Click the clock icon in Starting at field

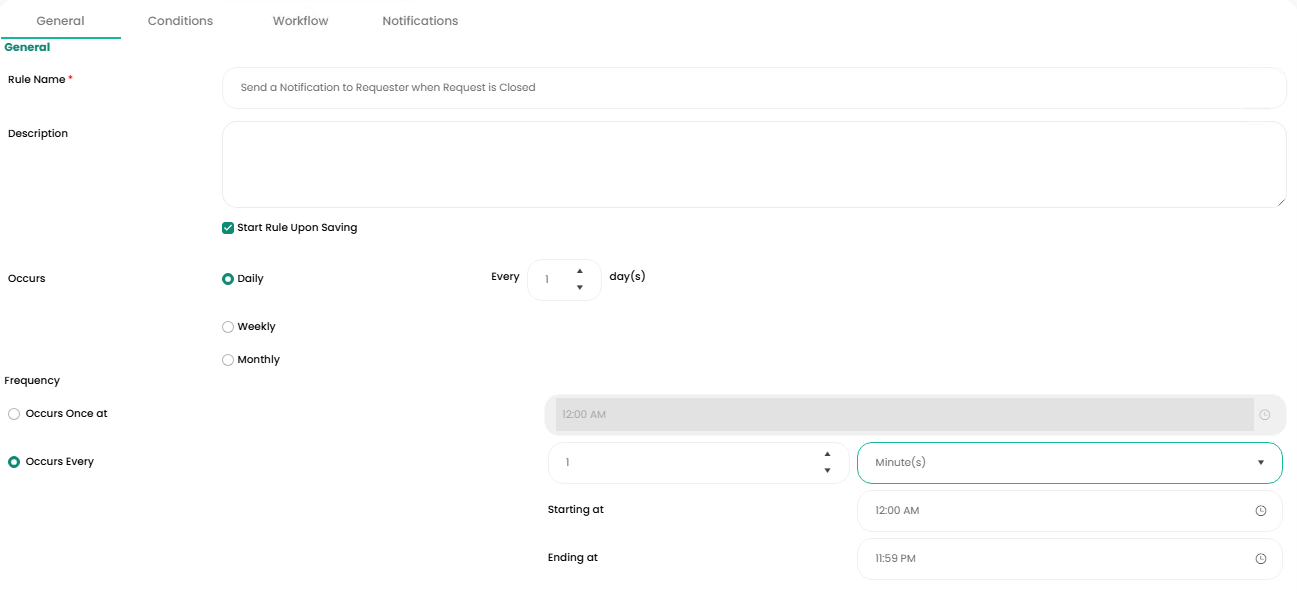[x=1261, y=511]
